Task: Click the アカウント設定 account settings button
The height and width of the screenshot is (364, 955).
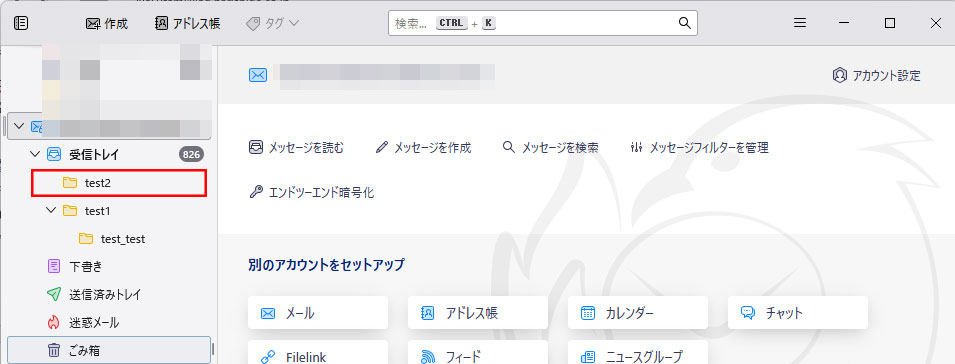Action: coord(876,75)
